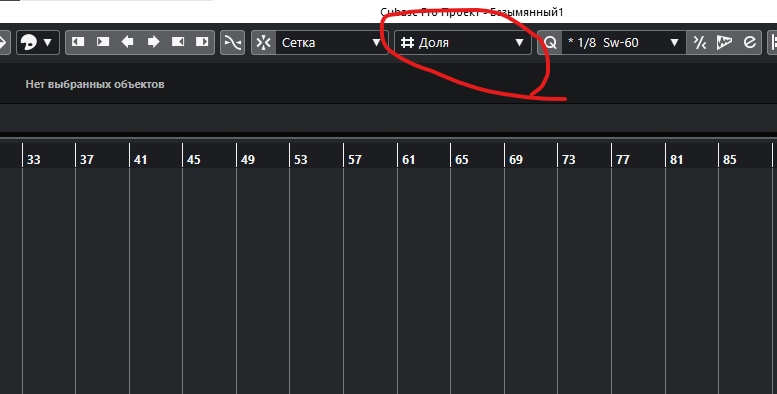Click bar 41 on the ruler
Image resolution: width=777 pixels, height=394 pixels.
(x=140, y=160)
